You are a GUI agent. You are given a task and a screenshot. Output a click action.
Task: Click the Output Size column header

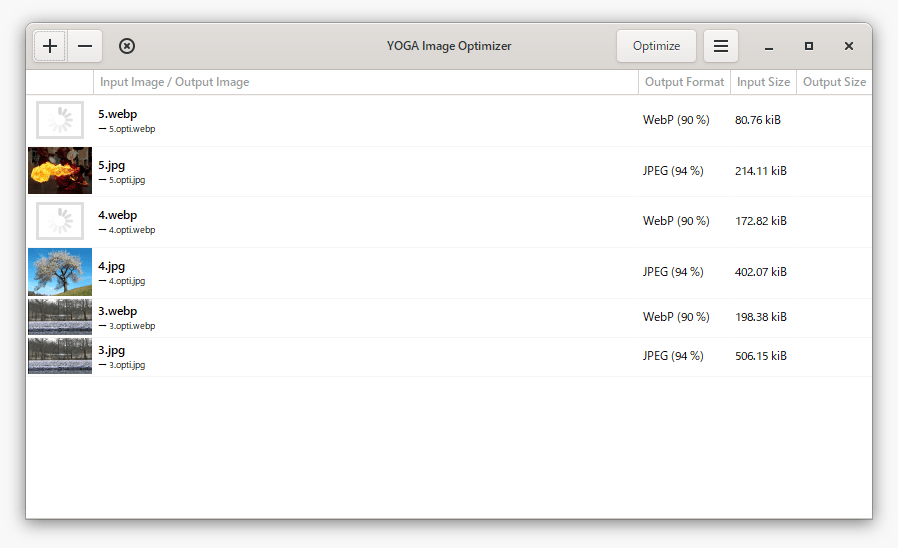point(834,82)
